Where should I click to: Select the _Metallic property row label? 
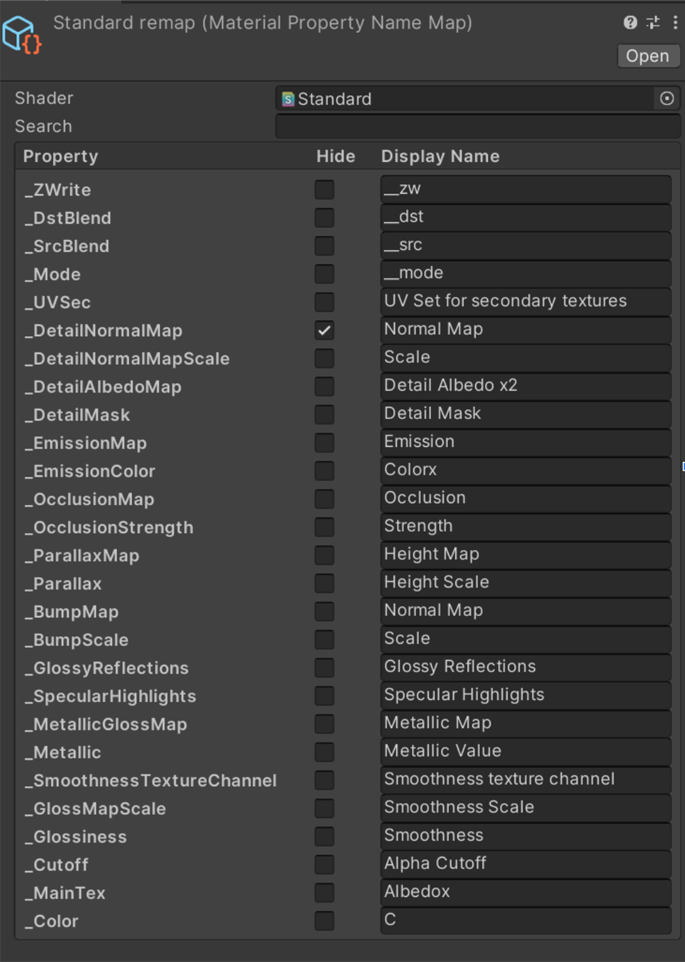(63, 752)
